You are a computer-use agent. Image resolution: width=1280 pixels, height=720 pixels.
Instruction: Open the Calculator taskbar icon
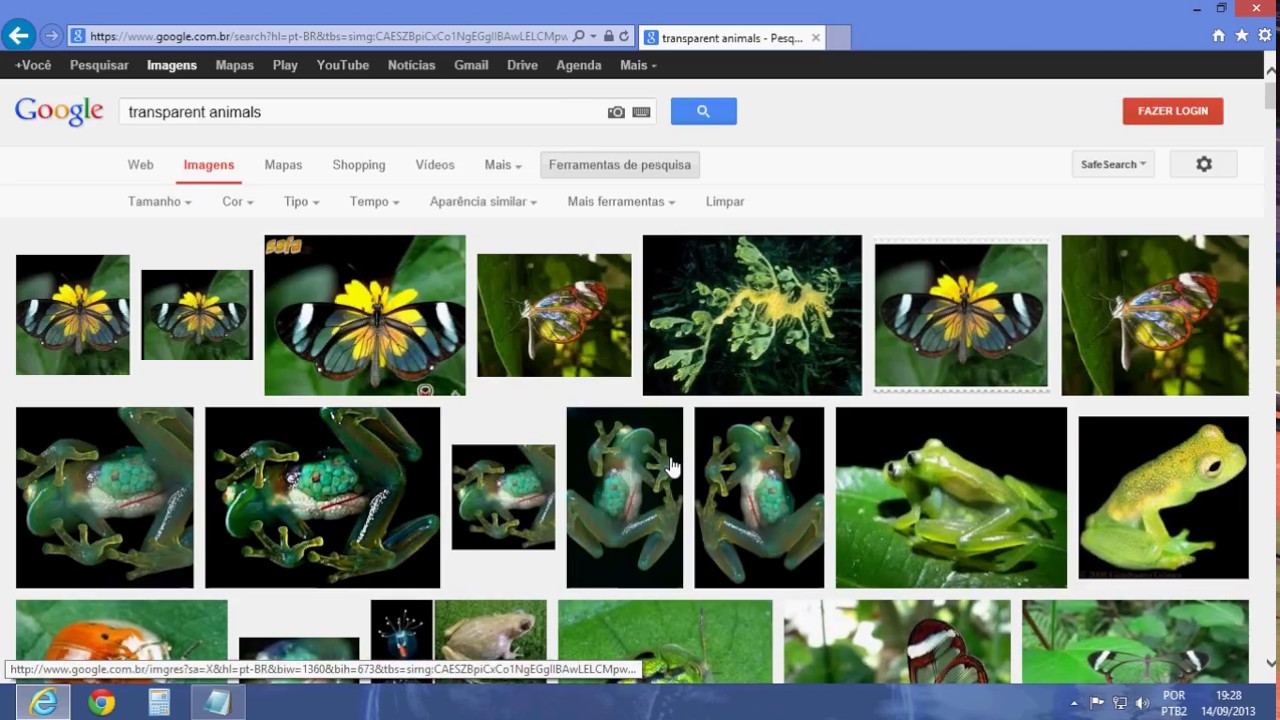(x=159, y=703)
